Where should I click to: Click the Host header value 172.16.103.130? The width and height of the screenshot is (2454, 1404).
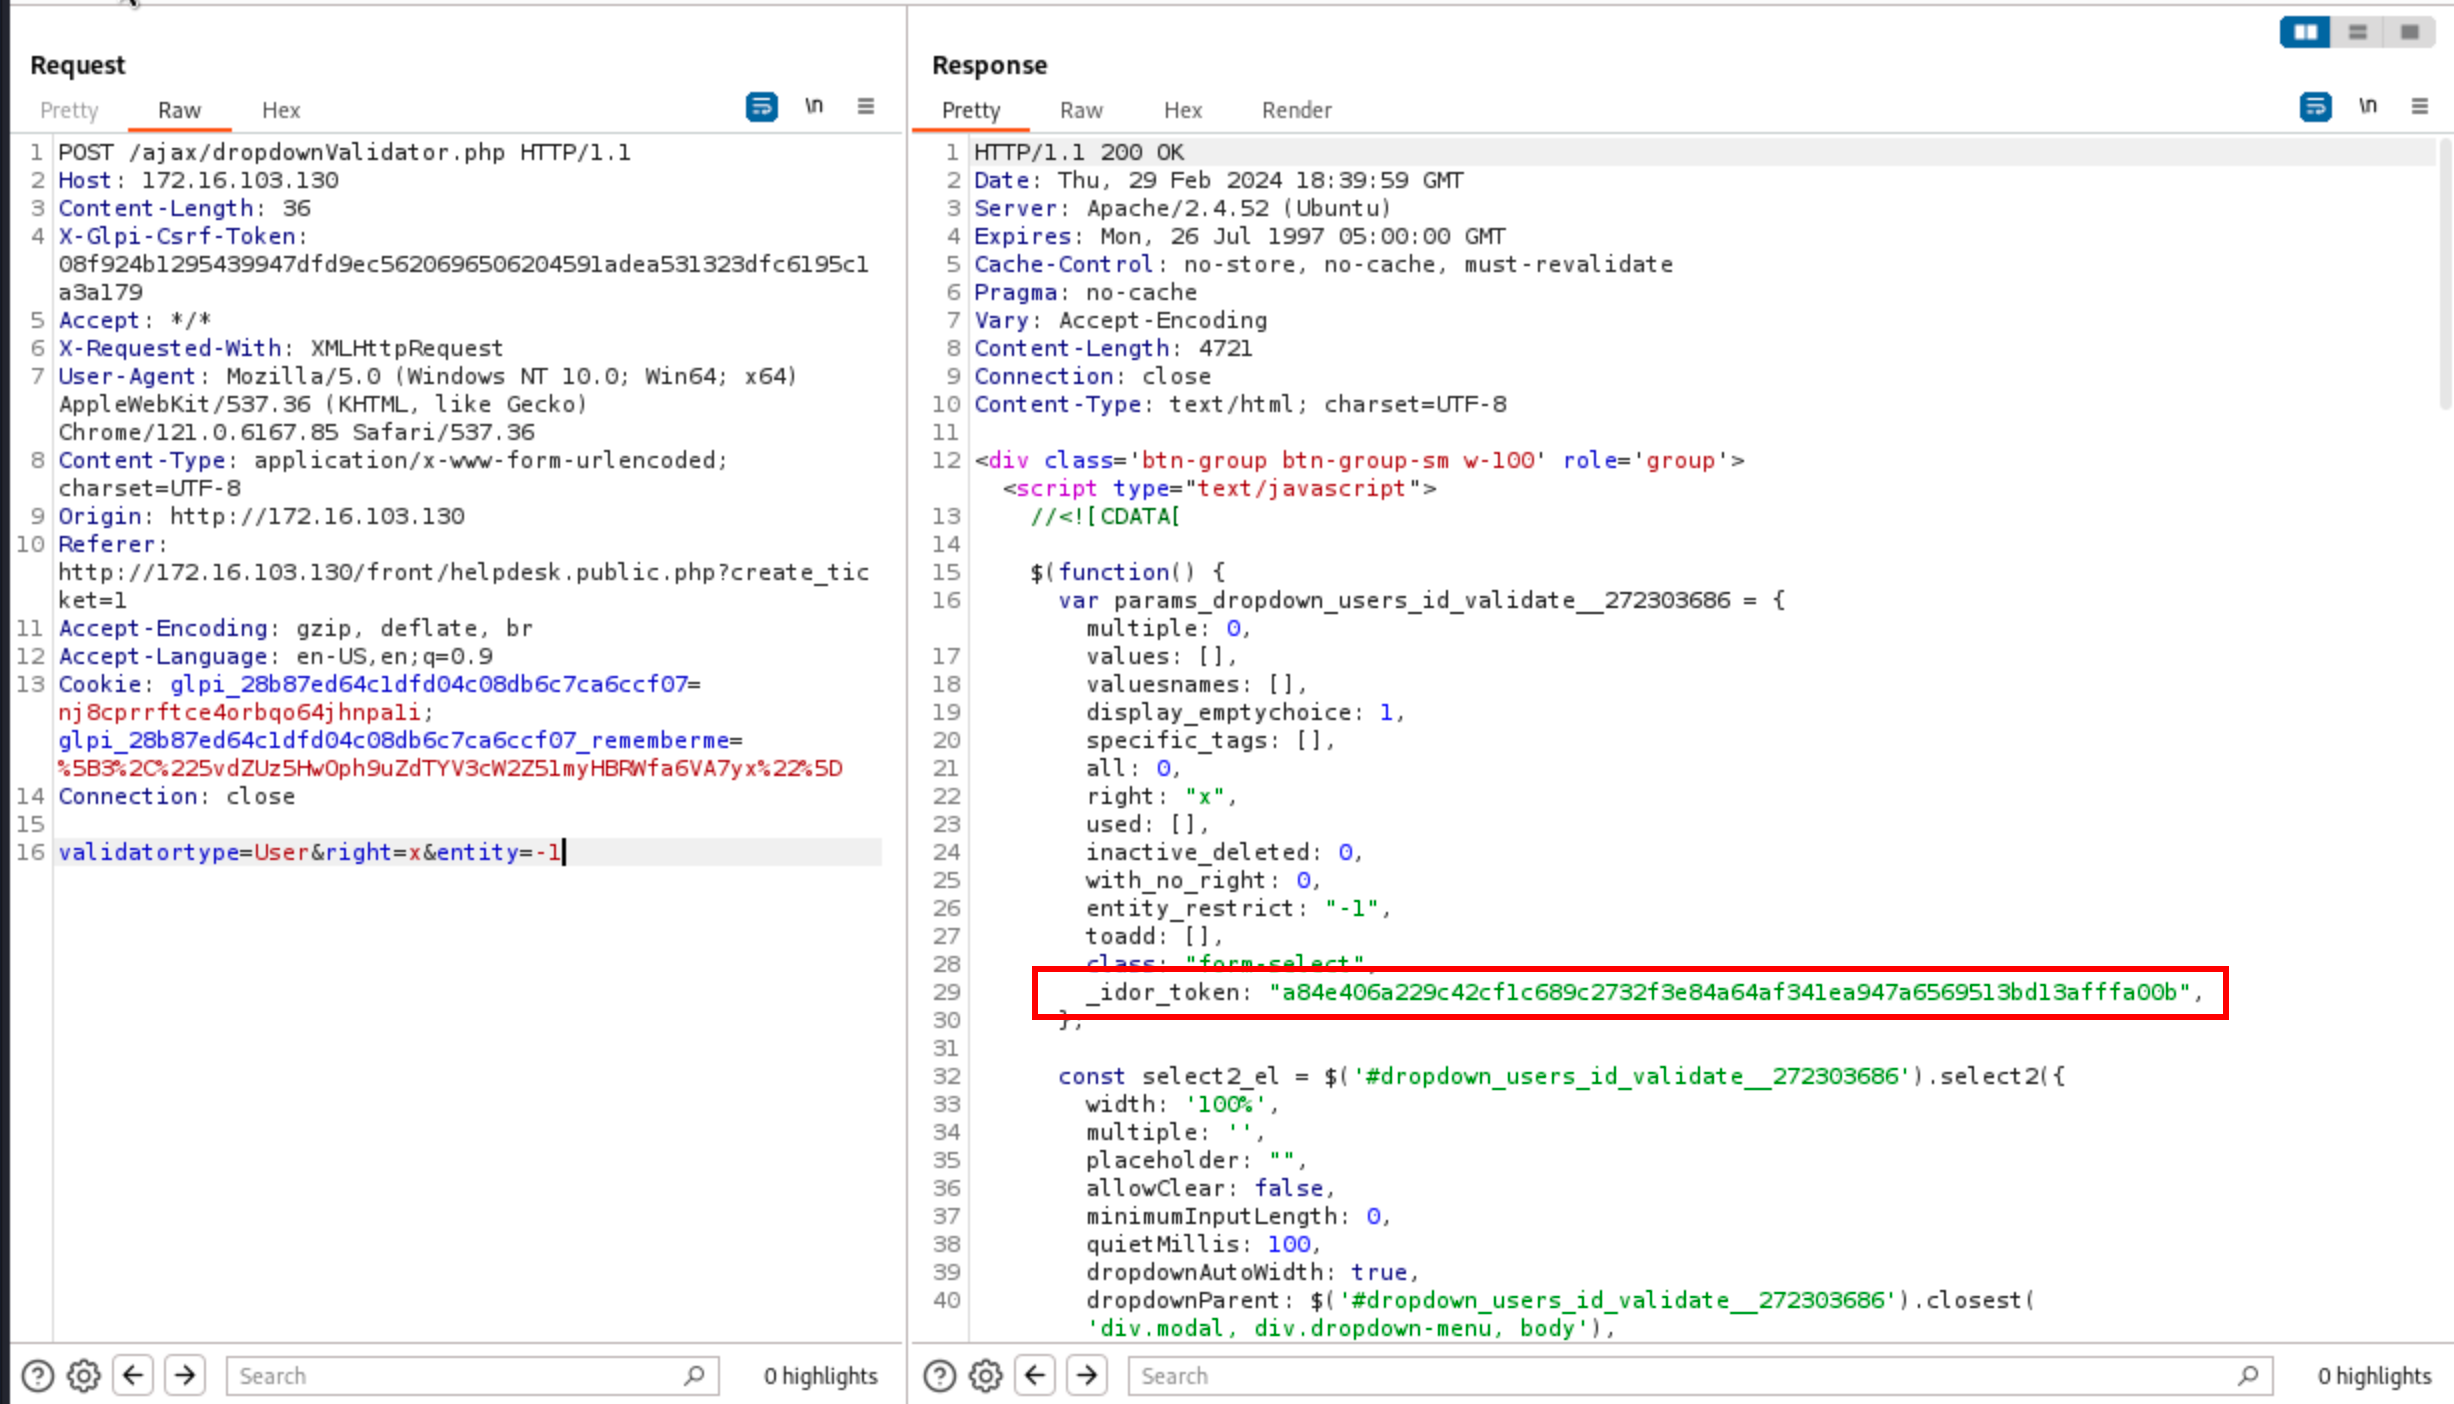[x=240, y=180]
